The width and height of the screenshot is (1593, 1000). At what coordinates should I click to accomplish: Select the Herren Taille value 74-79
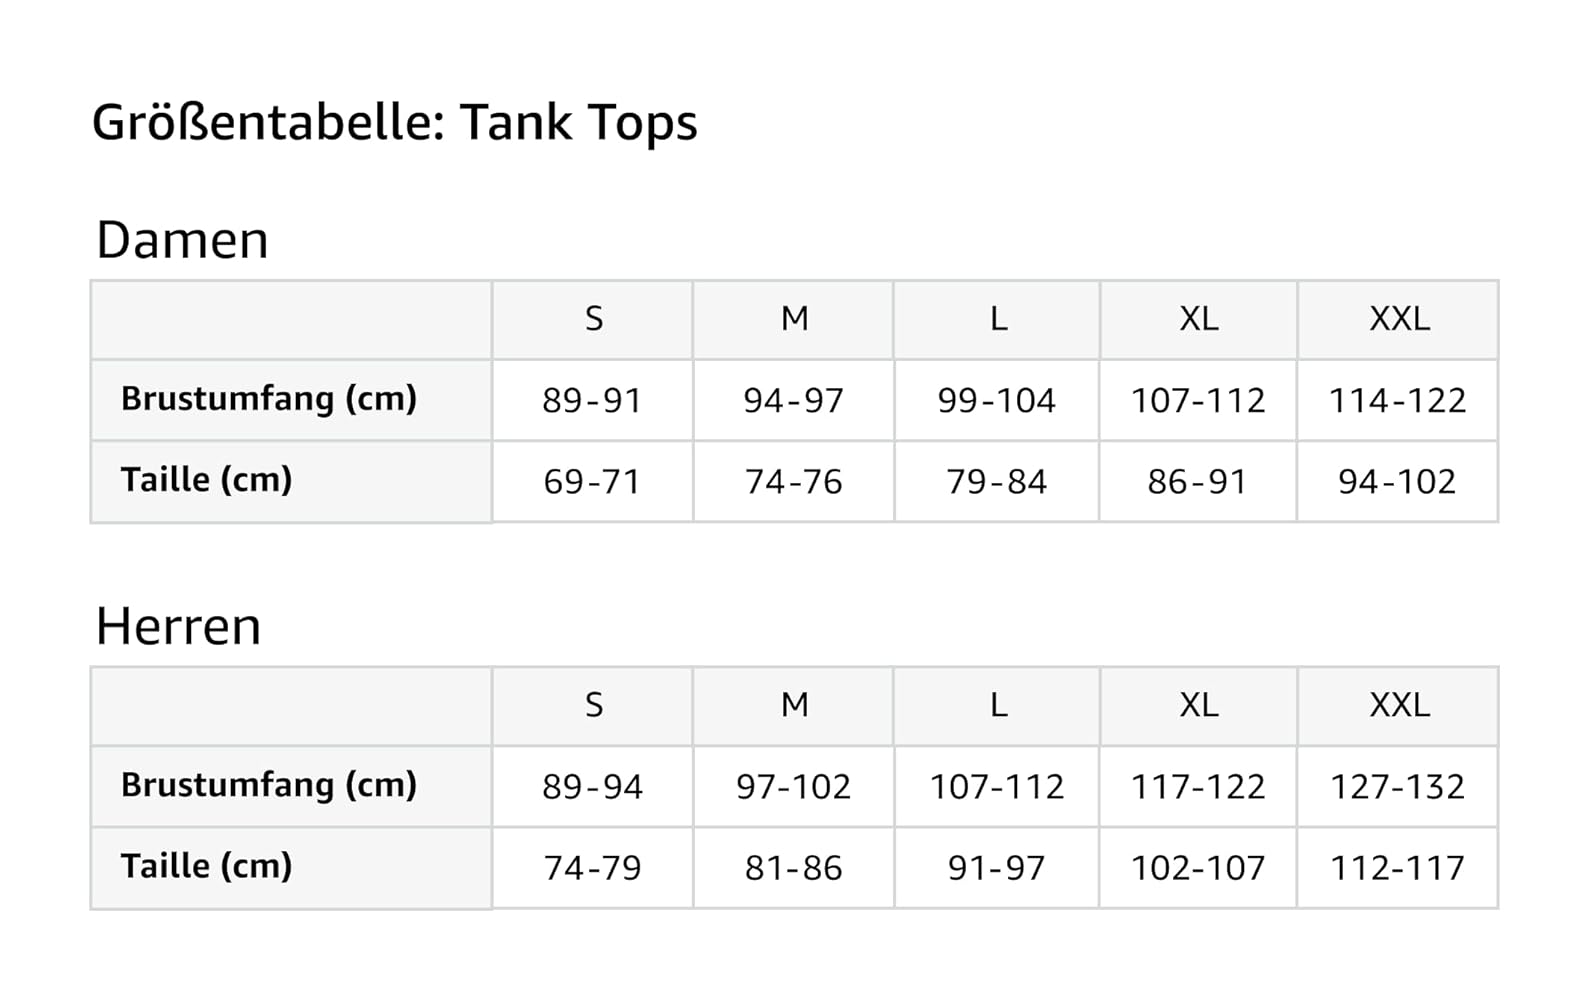click(x=592, y=868)
